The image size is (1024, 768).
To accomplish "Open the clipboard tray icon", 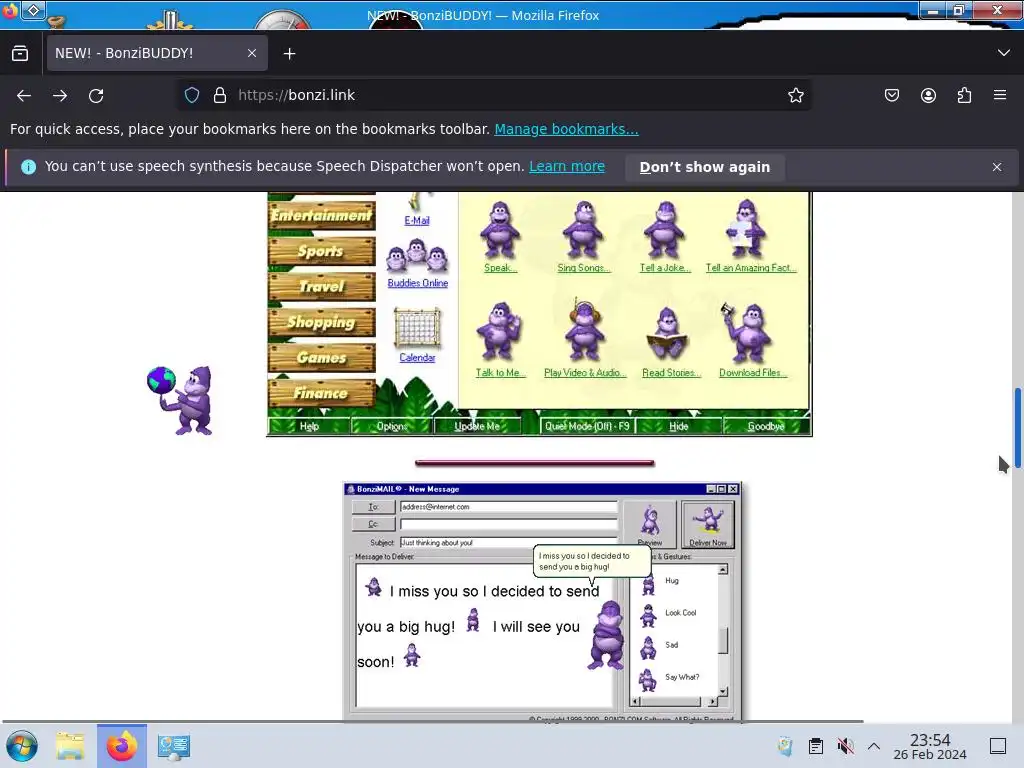I will tap(816, 746).
